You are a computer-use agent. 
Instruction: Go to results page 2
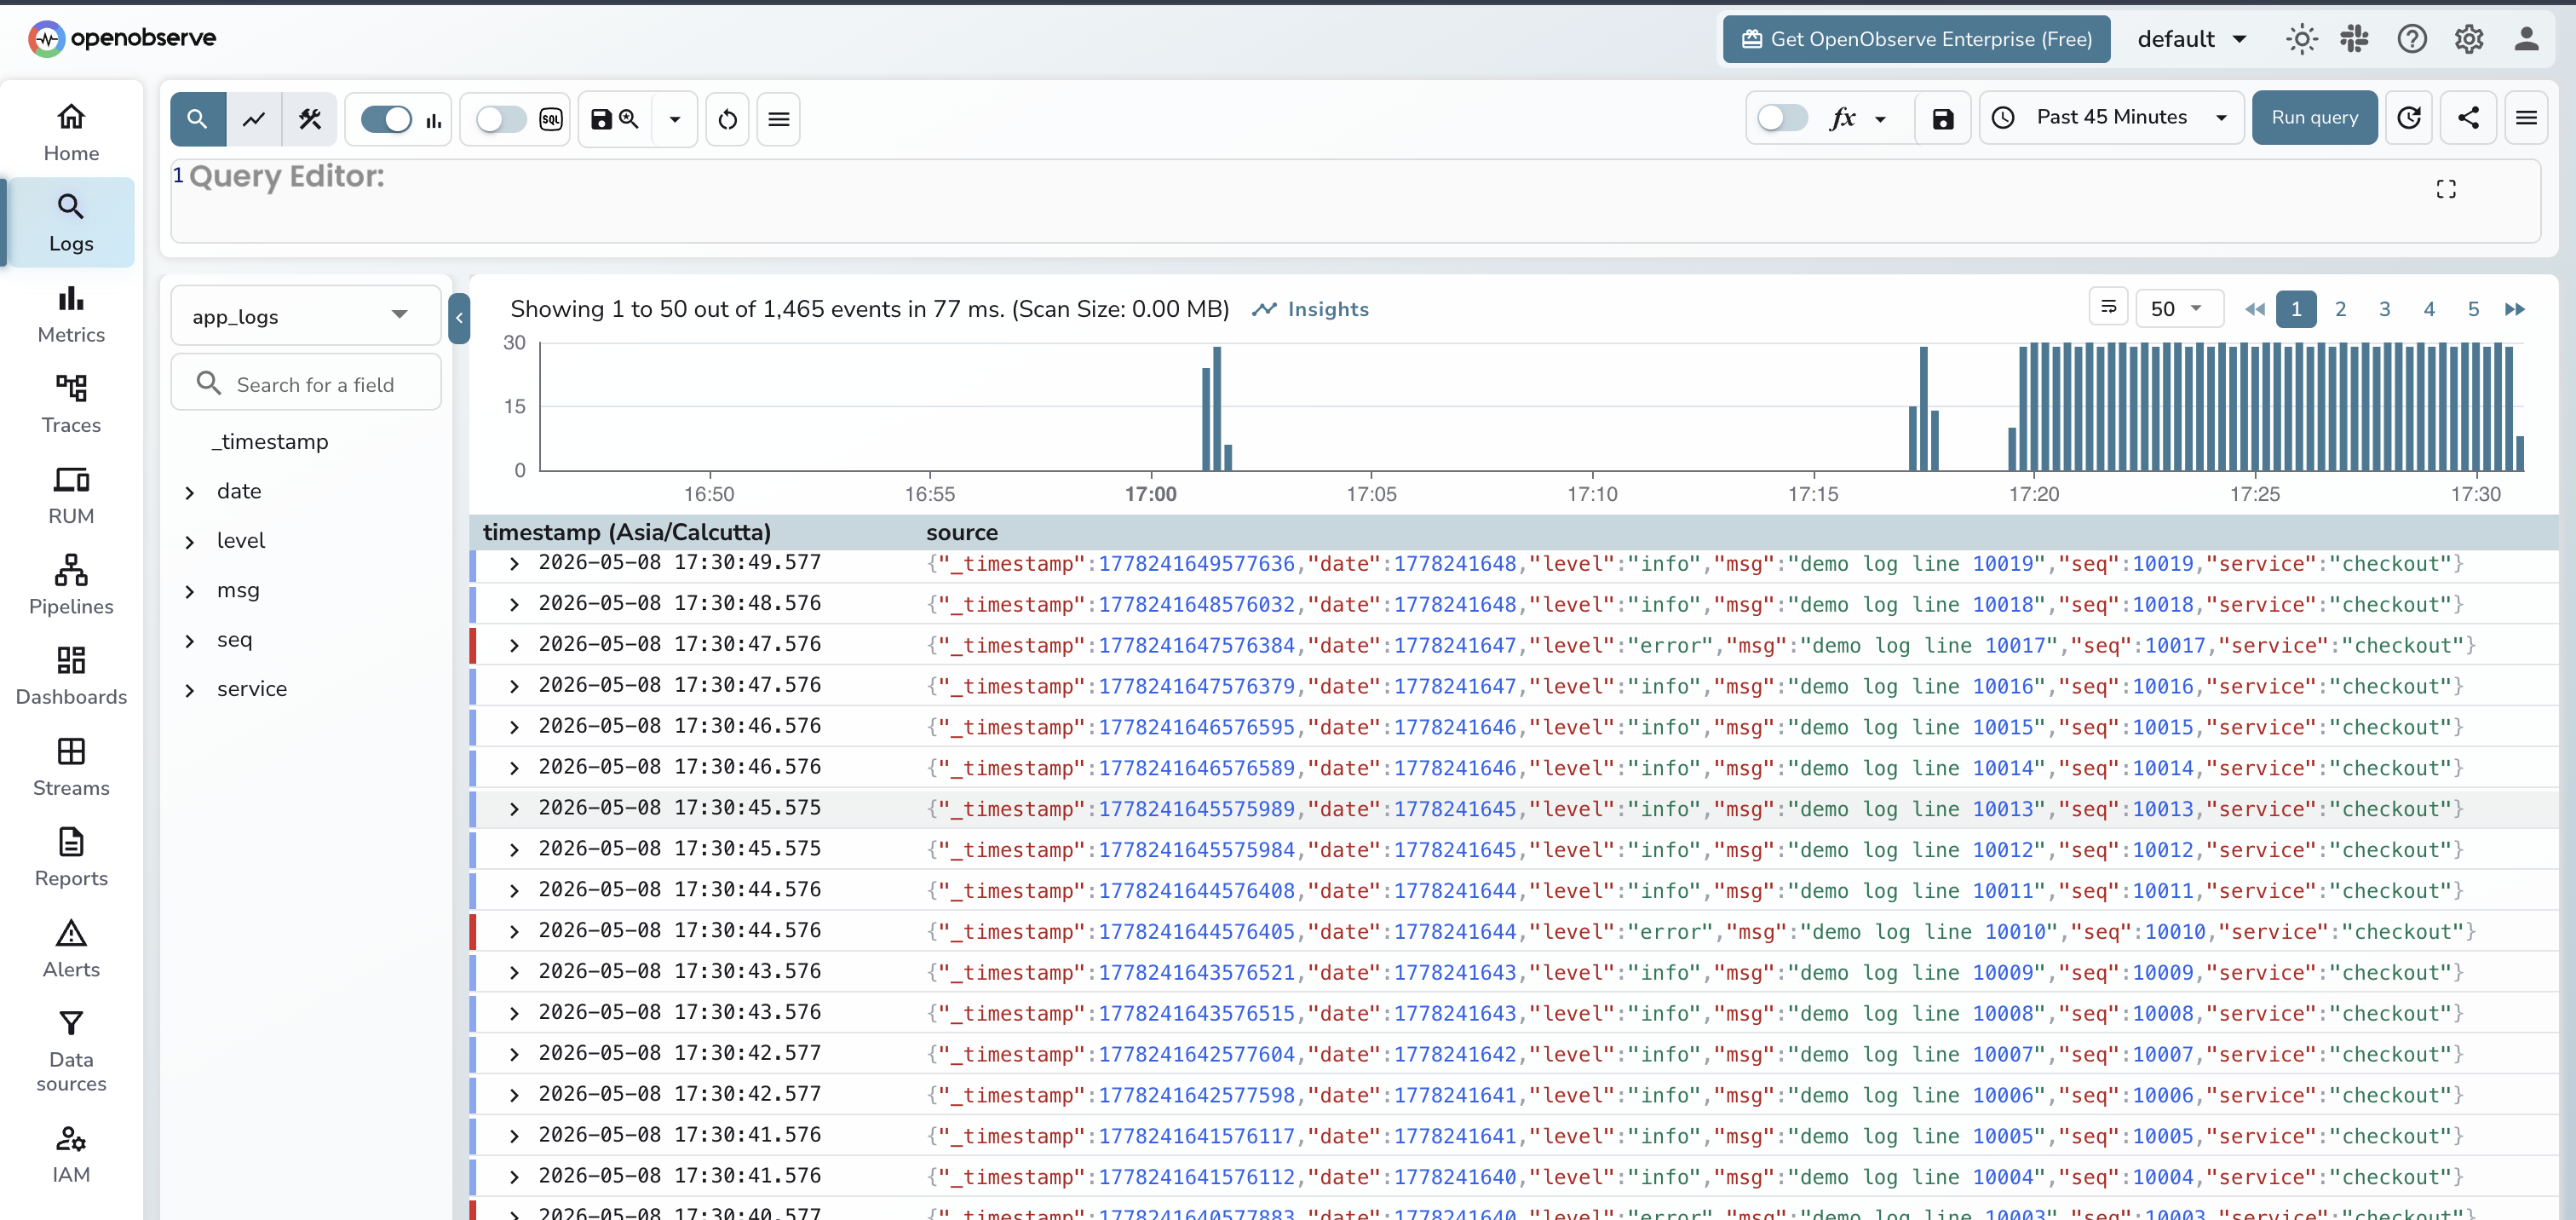coord(2340,308)
